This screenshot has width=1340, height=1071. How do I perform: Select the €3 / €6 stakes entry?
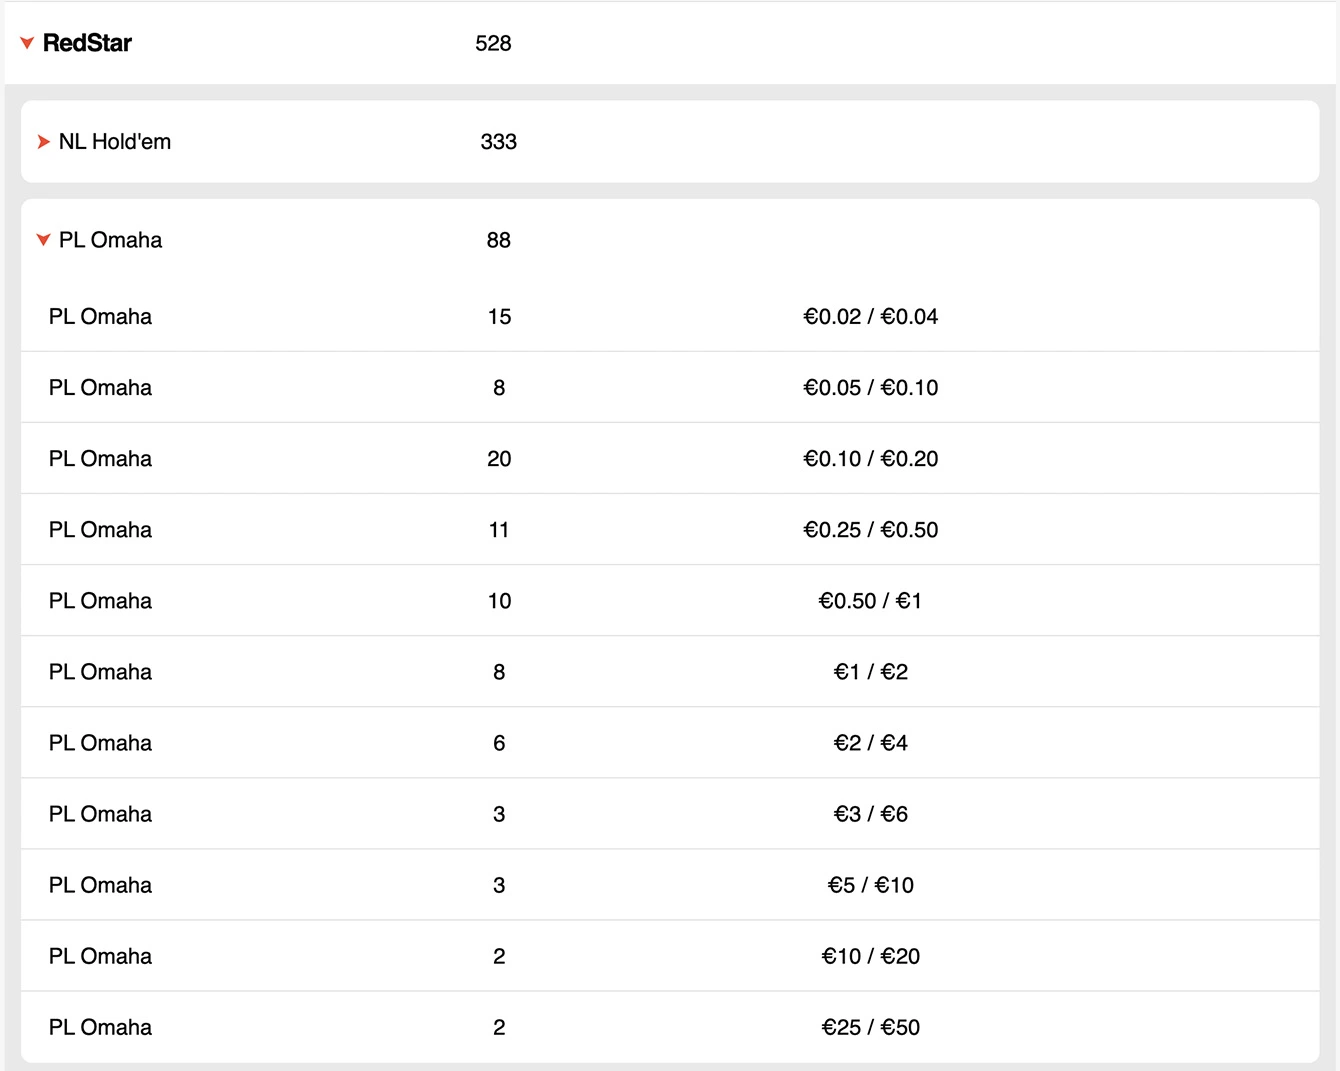point(870,814)
